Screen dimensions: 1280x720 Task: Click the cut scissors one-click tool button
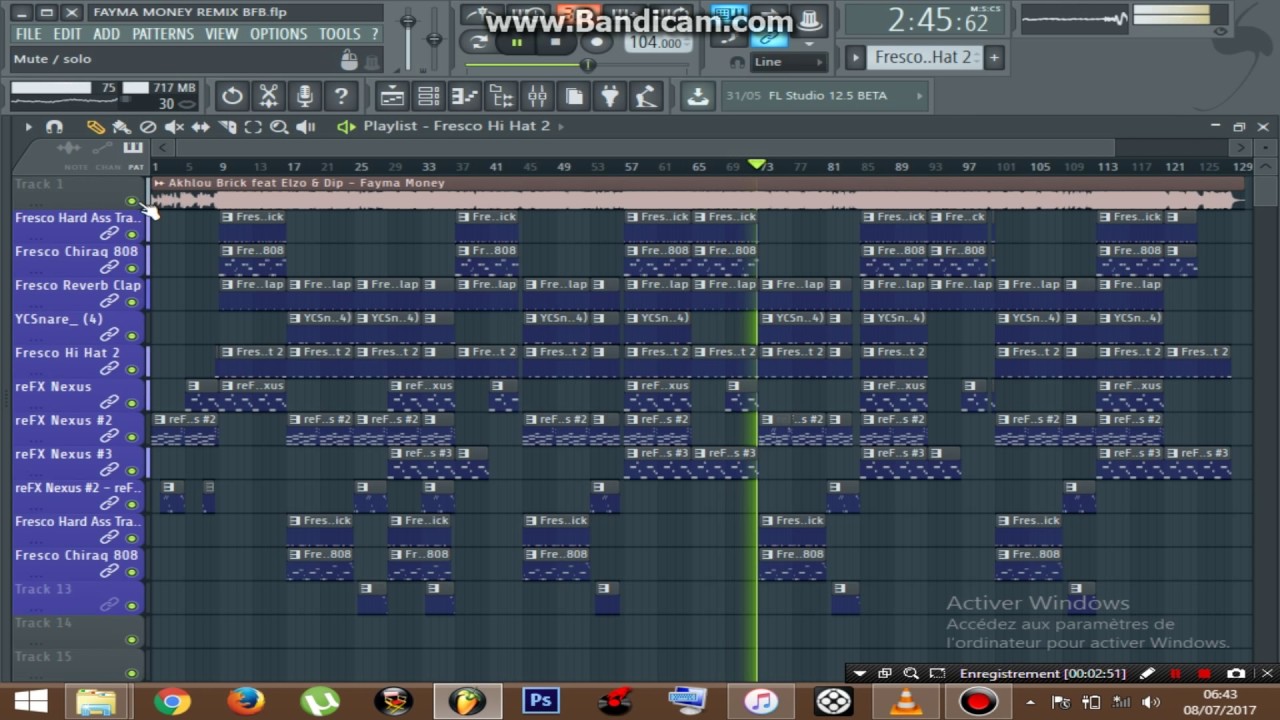pos(268,96)
